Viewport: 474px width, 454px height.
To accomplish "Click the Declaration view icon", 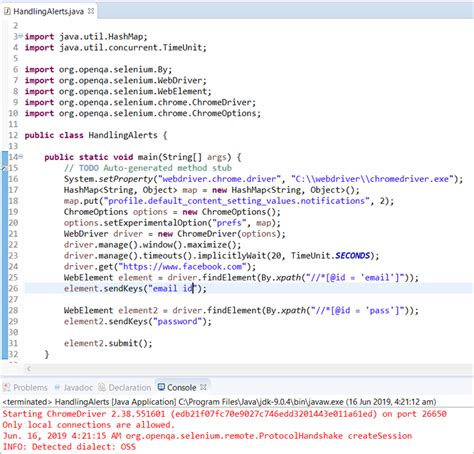I will pyautogui.click(x=102, y=387).
